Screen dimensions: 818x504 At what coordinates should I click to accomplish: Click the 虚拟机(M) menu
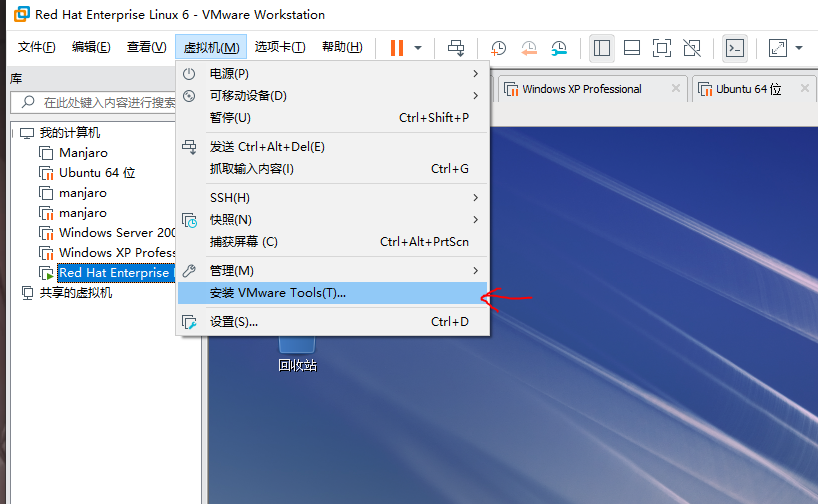211,47
